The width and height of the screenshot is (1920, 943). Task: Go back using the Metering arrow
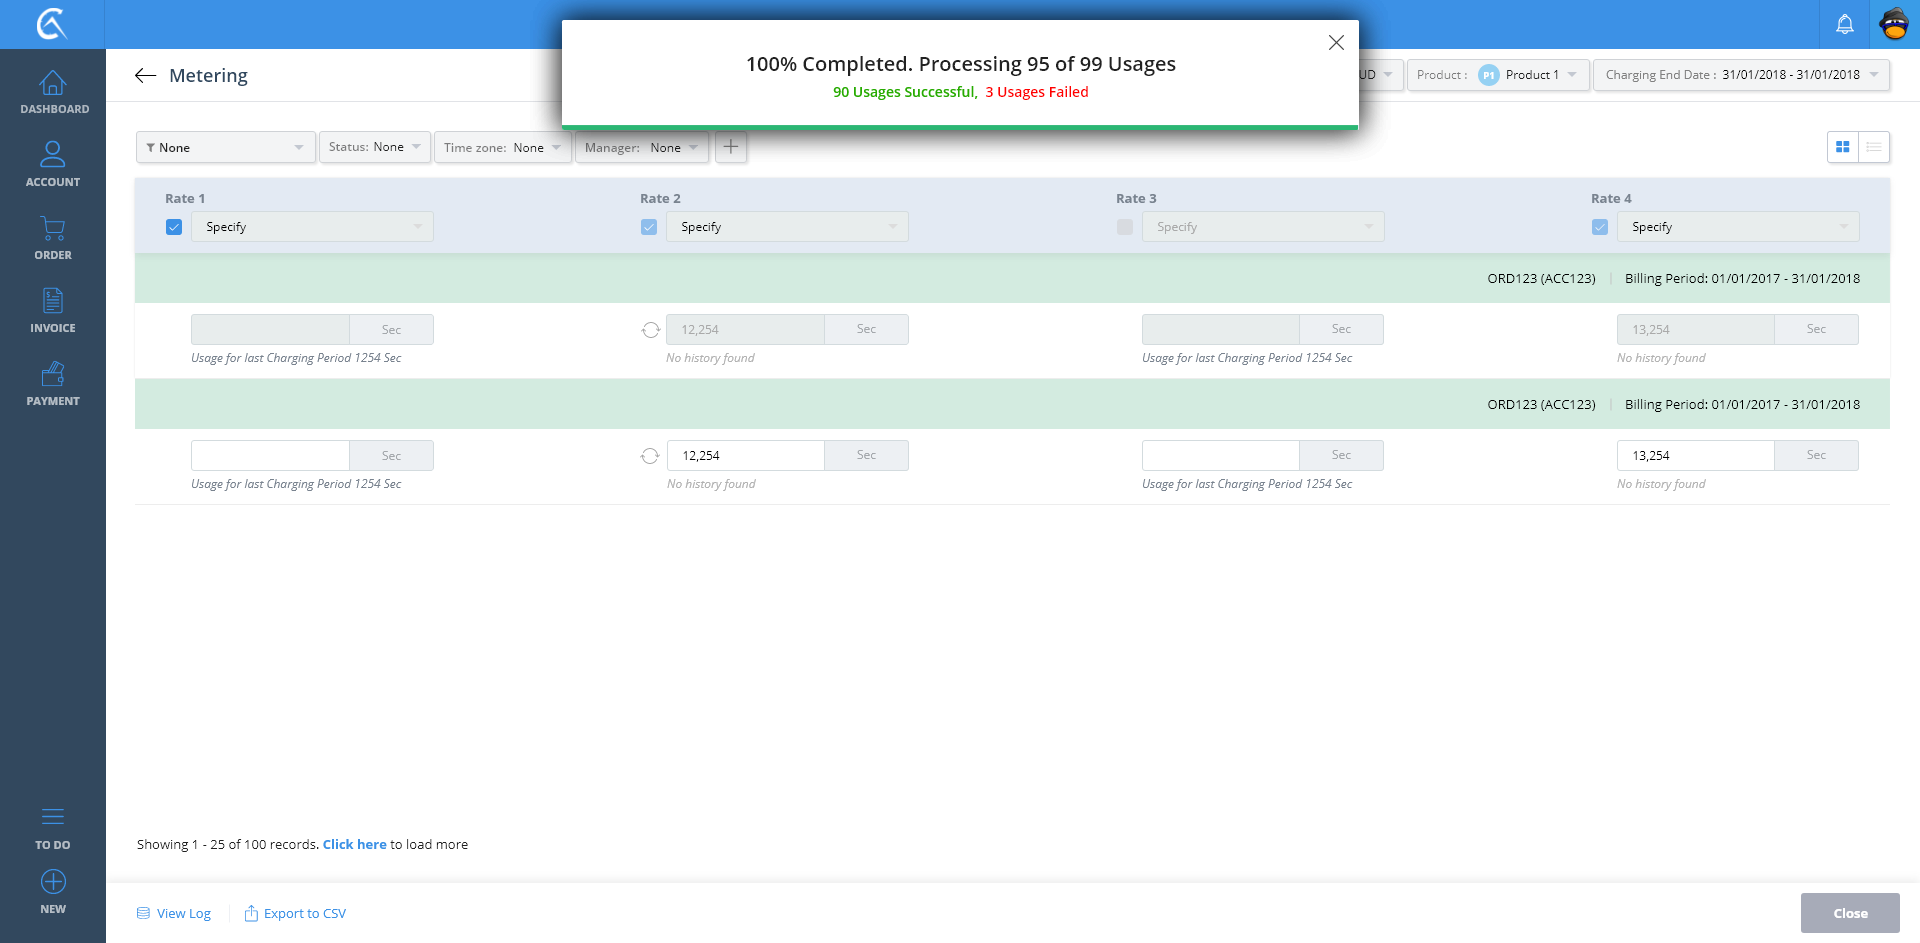(146, 76)
